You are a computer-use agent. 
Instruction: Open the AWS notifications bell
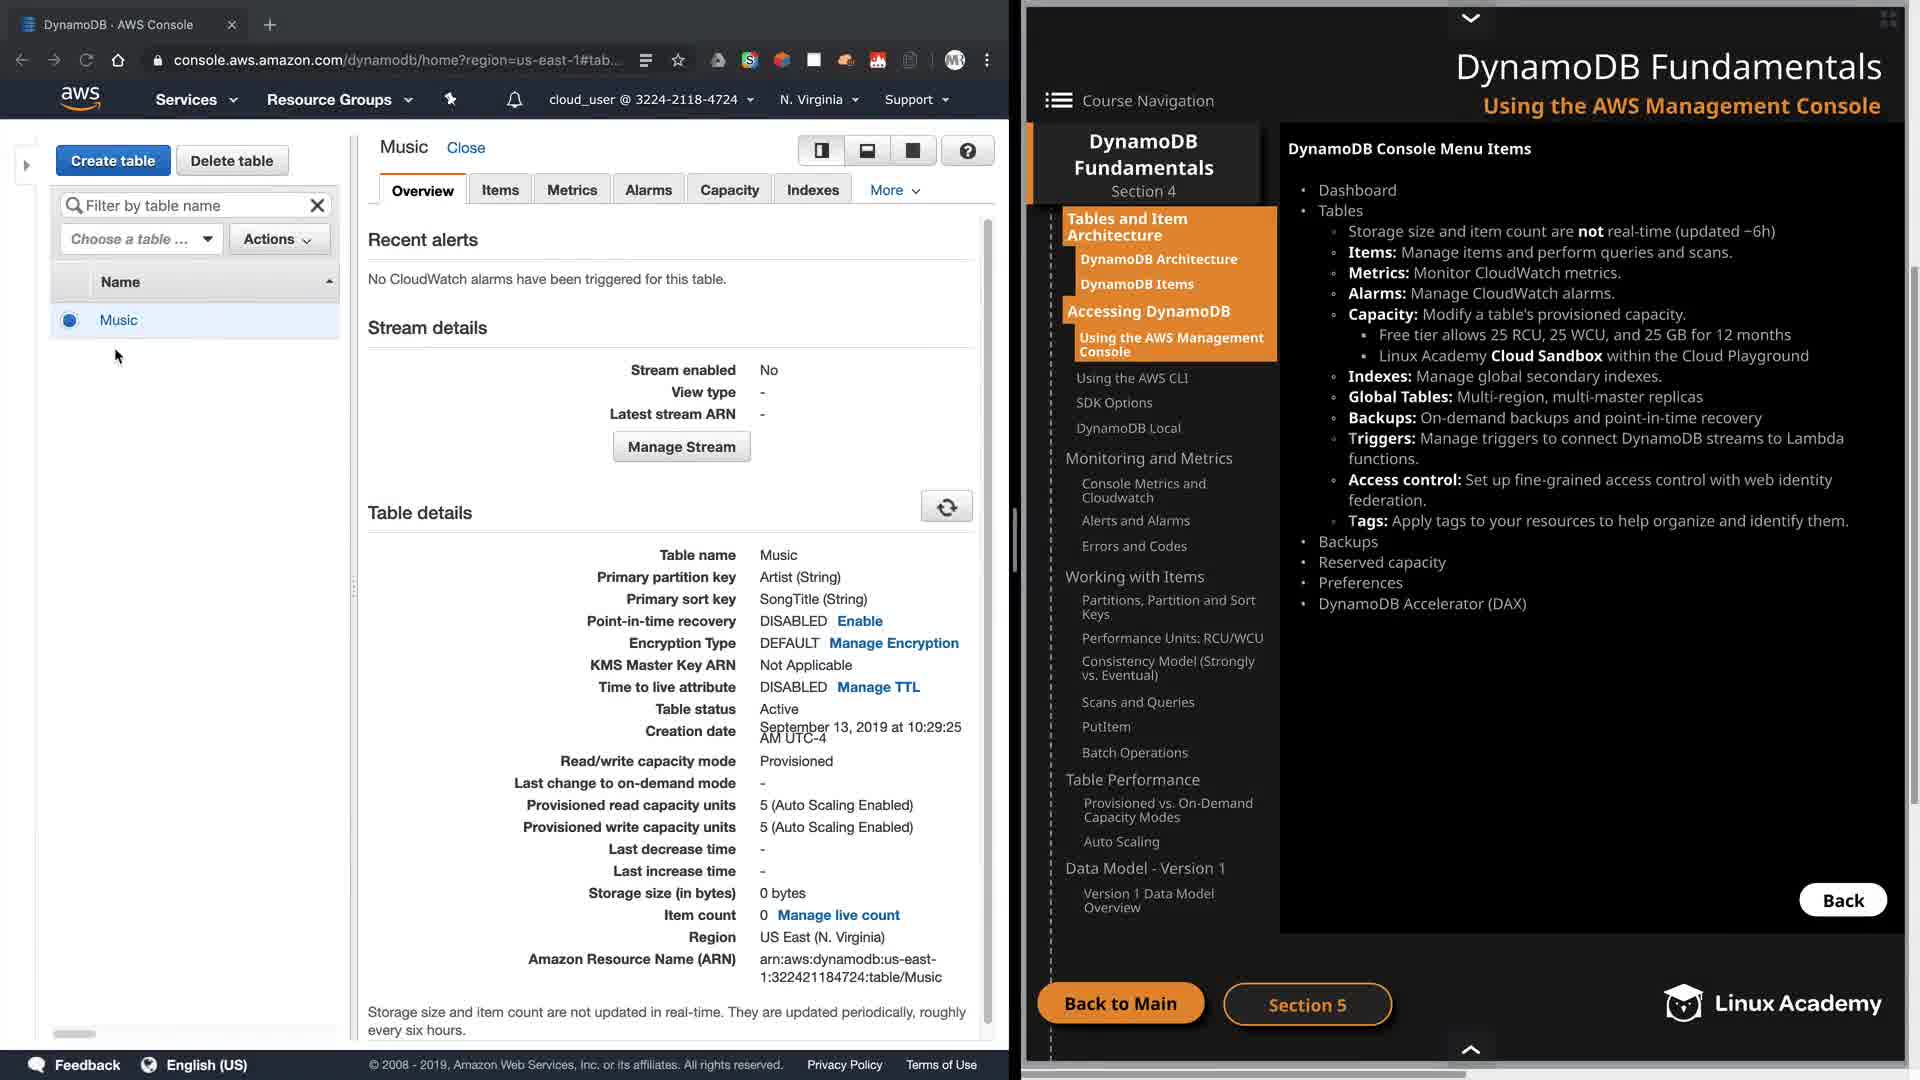click(514, 100)
